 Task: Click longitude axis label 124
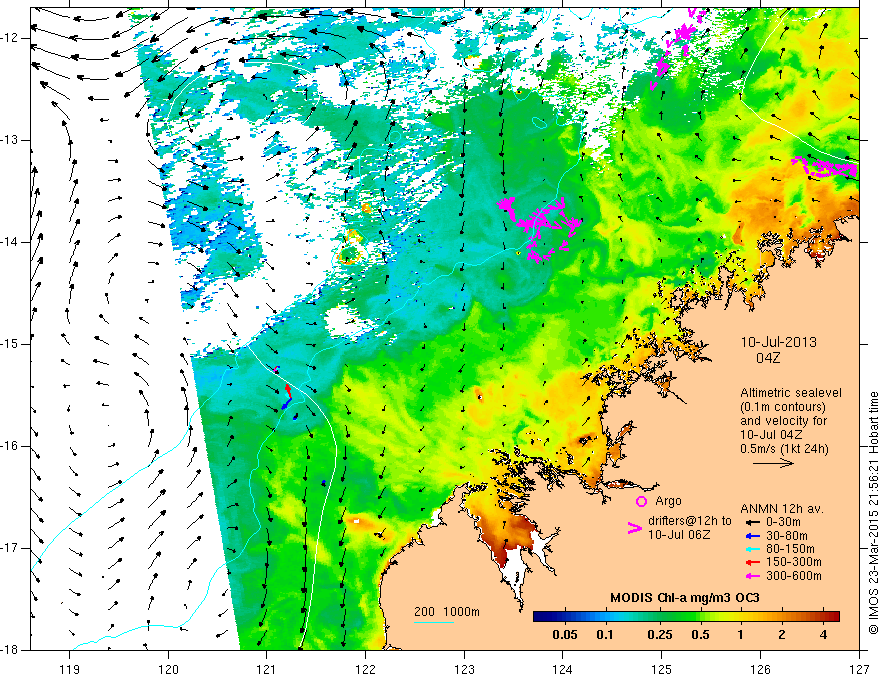coord(563,670)
